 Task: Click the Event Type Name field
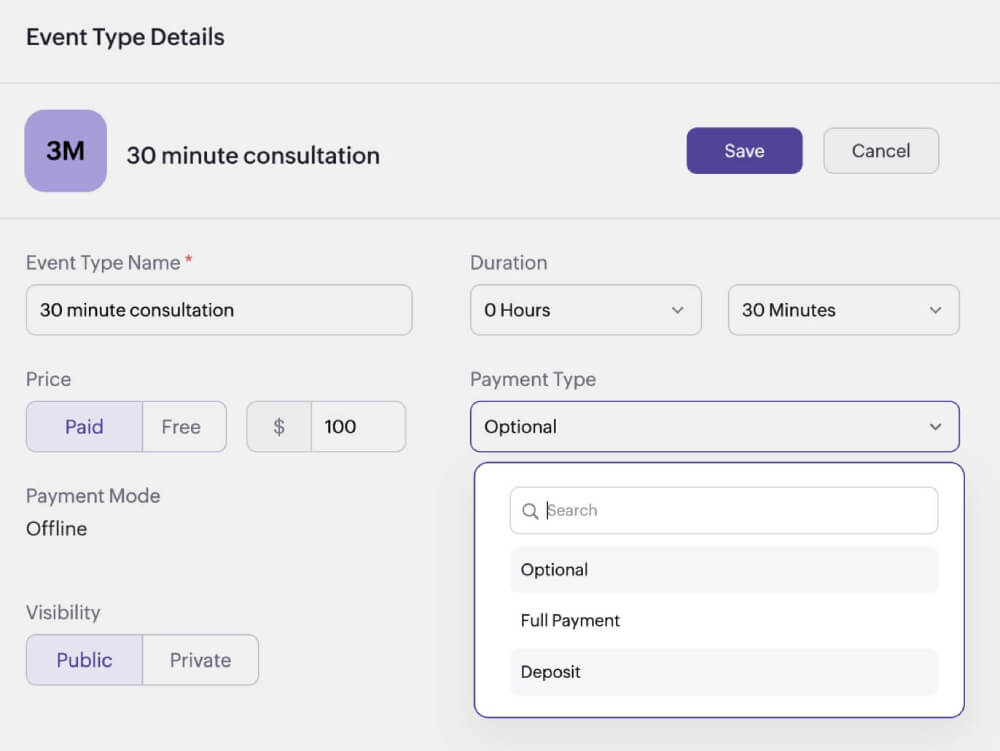pyautogui.click(x=219, y=310)
